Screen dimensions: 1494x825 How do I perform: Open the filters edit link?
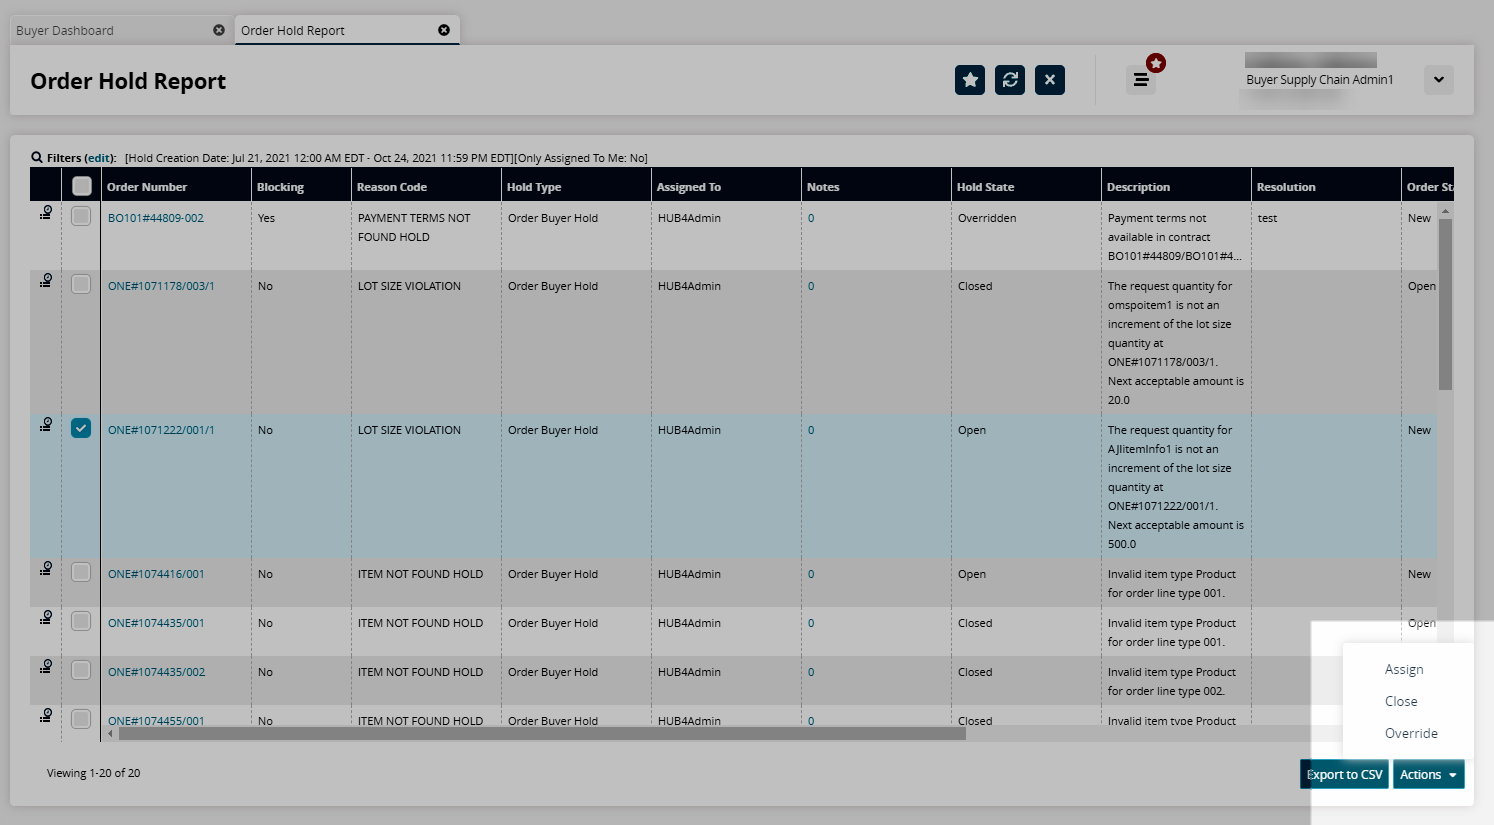98,158
